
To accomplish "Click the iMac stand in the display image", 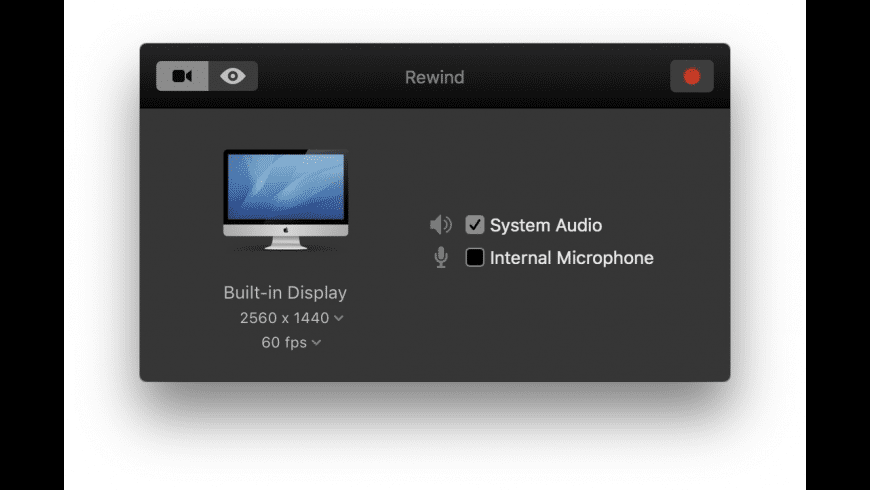I will pyautogui.click(x=285, y=243).
